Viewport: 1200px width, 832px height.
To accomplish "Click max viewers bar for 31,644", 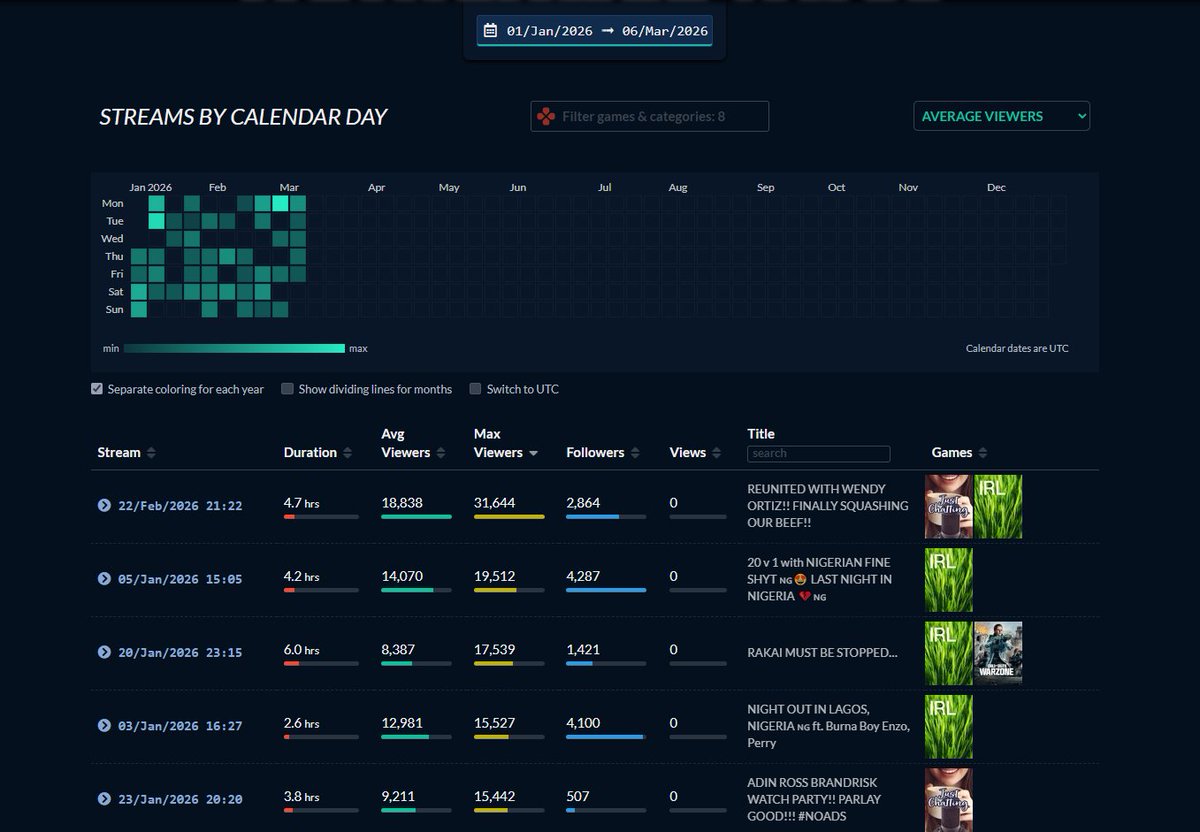I will [509, 517].
